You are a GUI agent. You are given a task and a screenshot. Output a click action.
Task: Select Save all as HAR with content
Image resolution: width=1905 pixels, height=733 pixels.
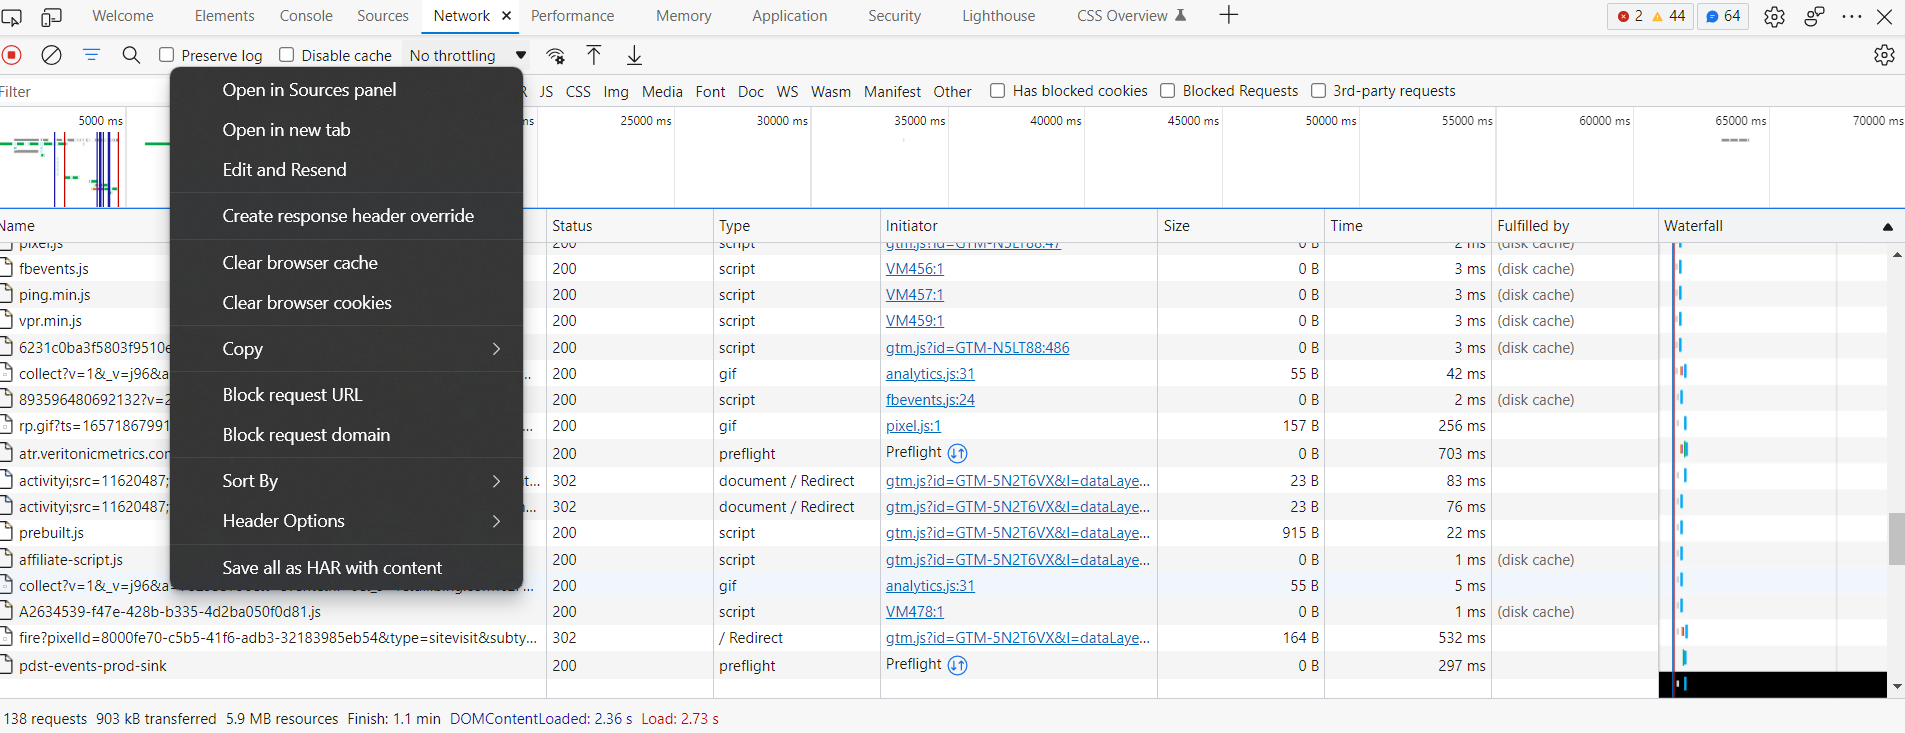pyautogui.click(x=332, y=568)
